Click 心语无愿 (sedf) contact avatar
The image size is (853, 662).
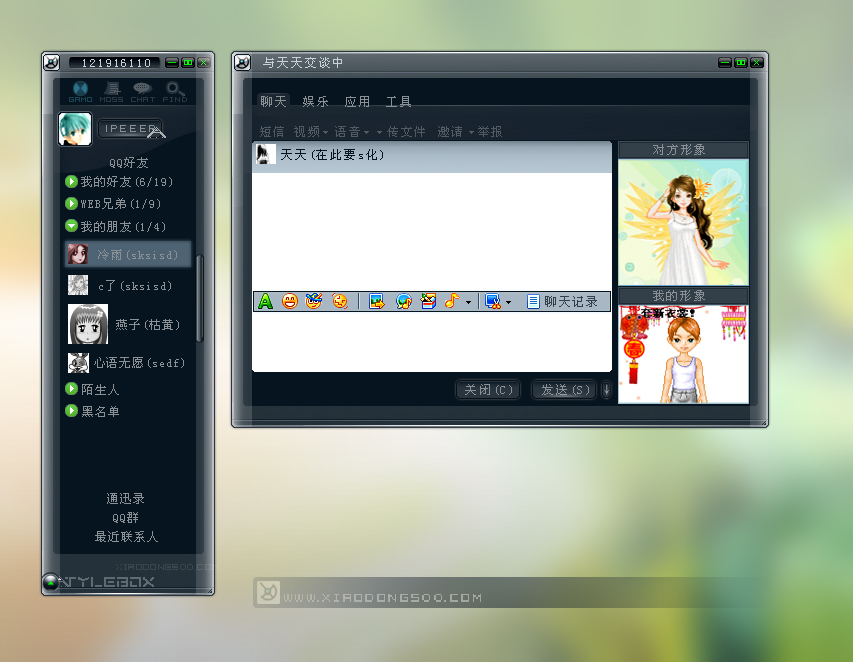(78, 363)
